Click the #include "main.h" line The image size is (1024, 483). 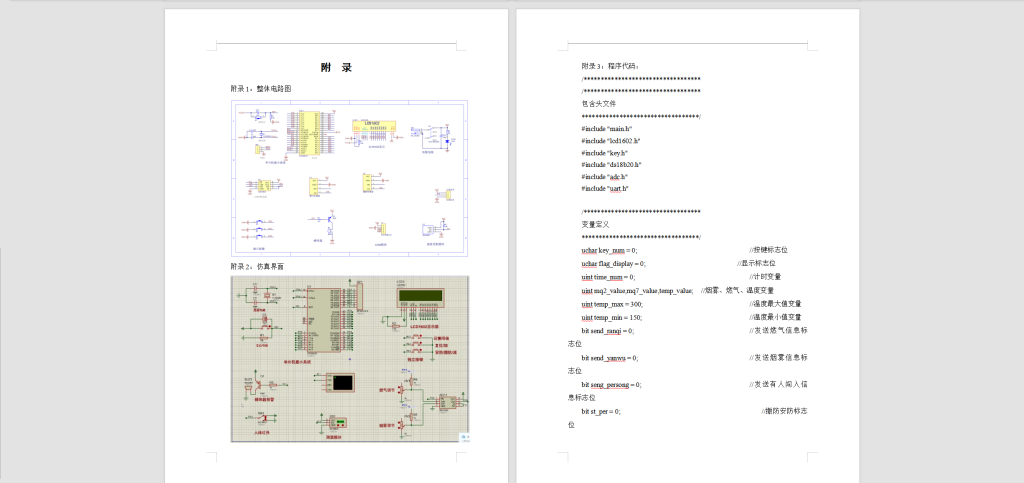pyautogui.click(x=607, y=129)
